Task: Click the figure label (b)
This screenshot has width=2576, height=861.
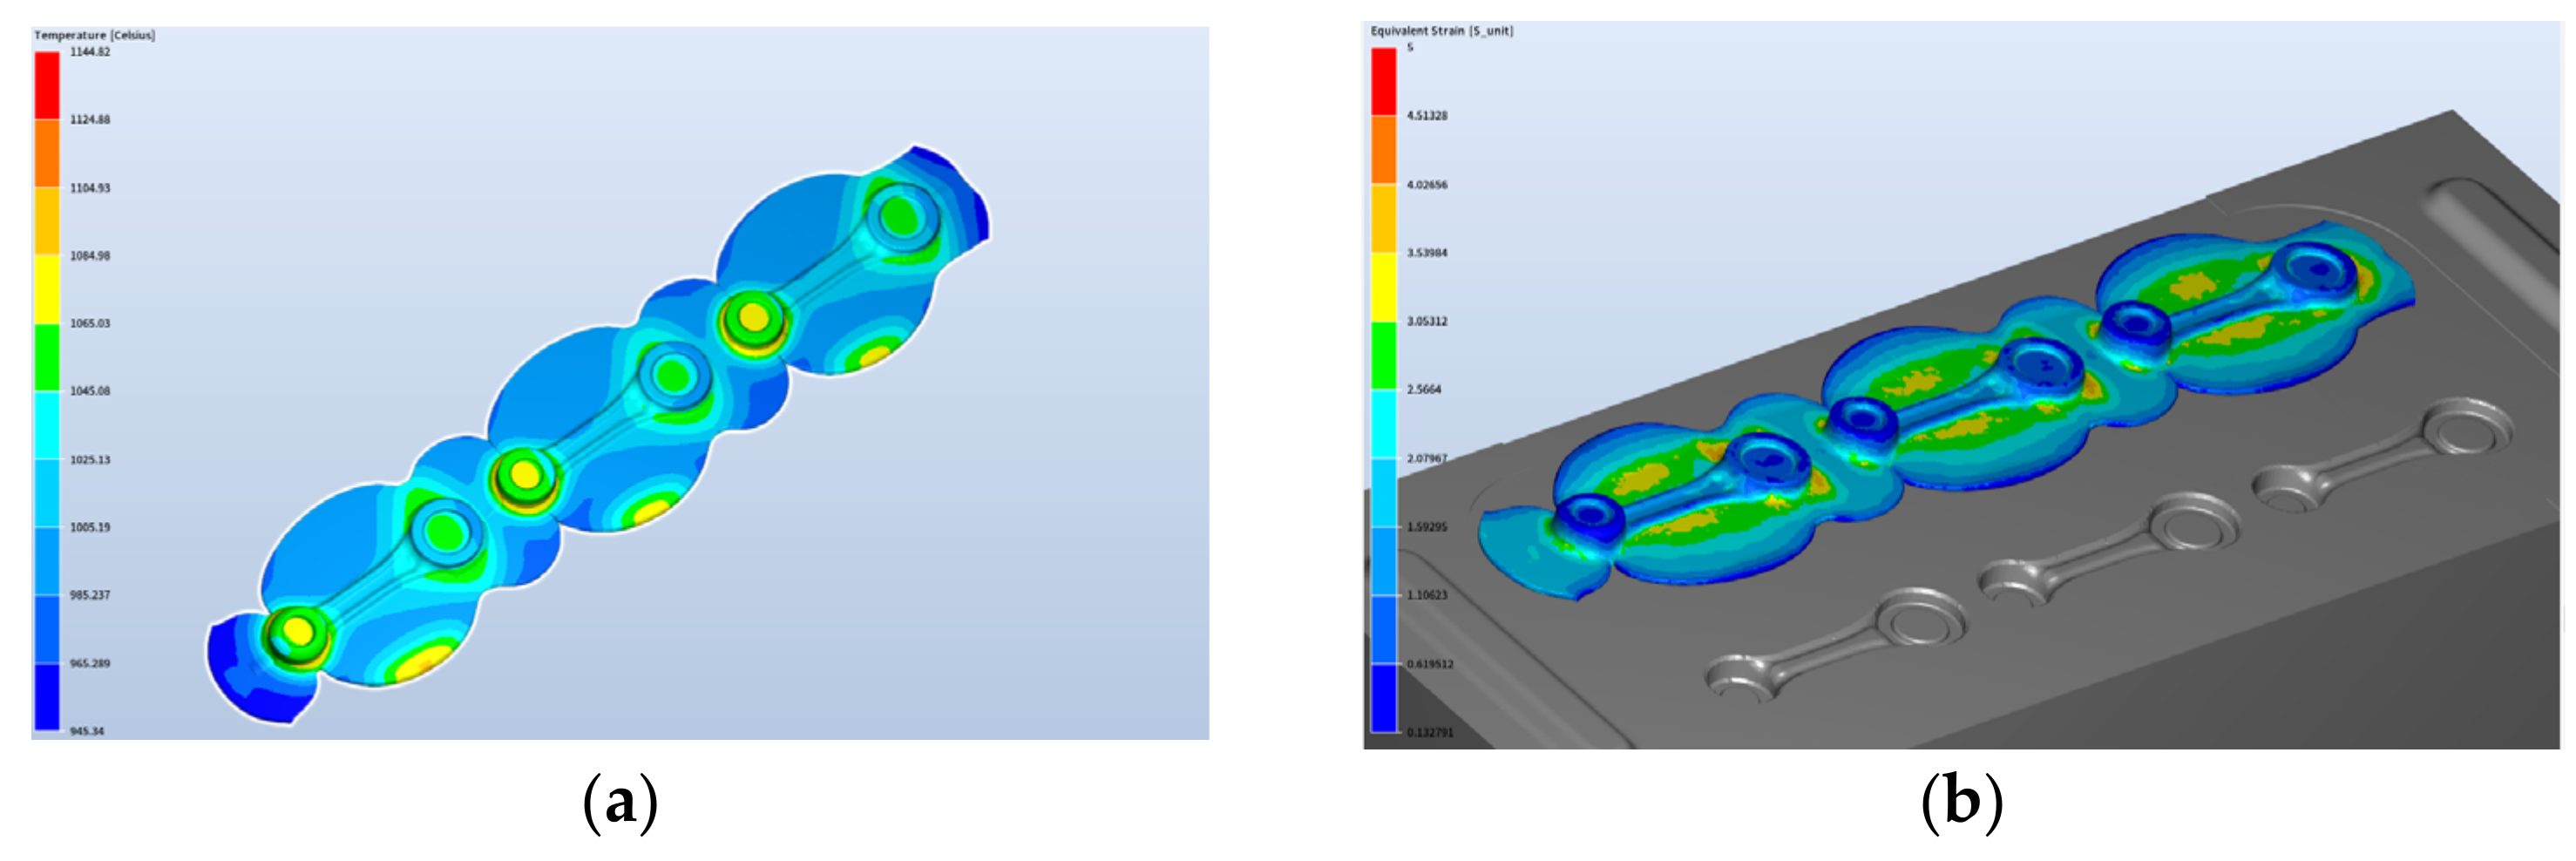Action: point(1962,802)
